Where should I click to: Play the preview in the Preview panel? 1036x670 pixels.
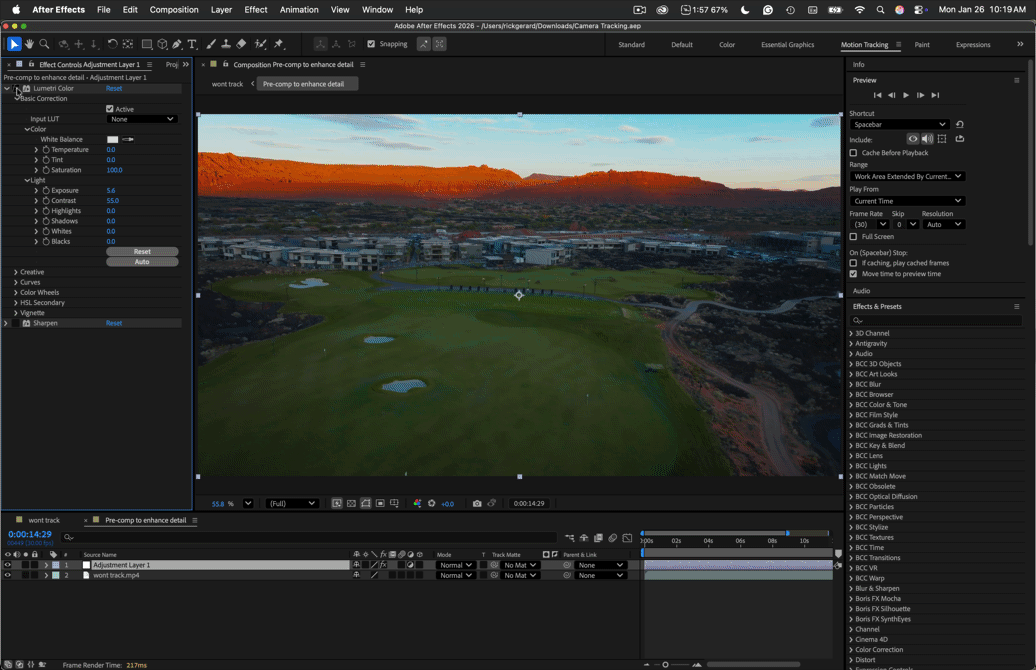906,95
